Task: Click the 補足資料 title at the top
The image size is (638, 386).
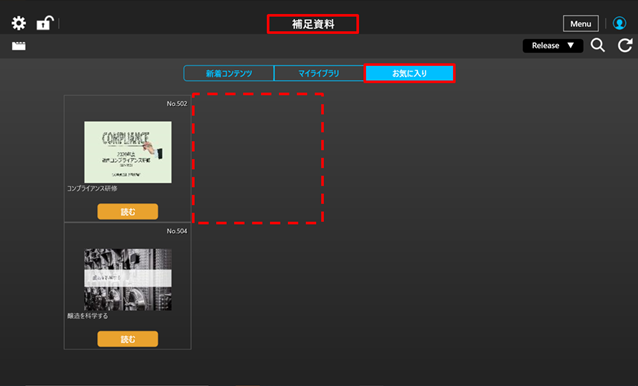Action: tap(313, 24)
